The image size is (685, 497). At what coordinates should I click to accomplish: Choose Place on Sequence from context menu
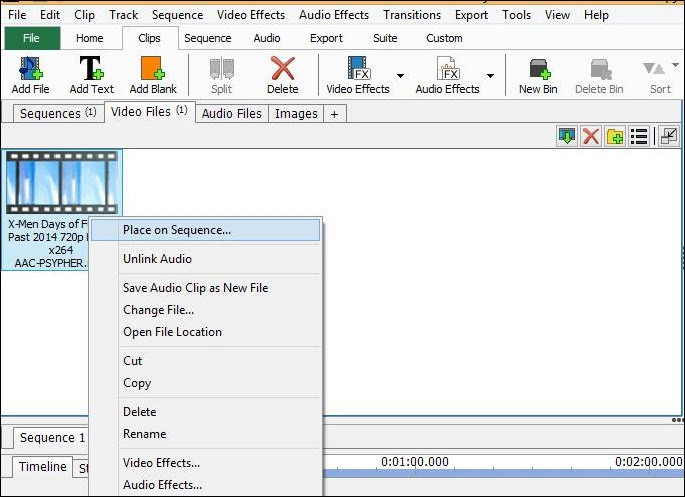(177, 230)
